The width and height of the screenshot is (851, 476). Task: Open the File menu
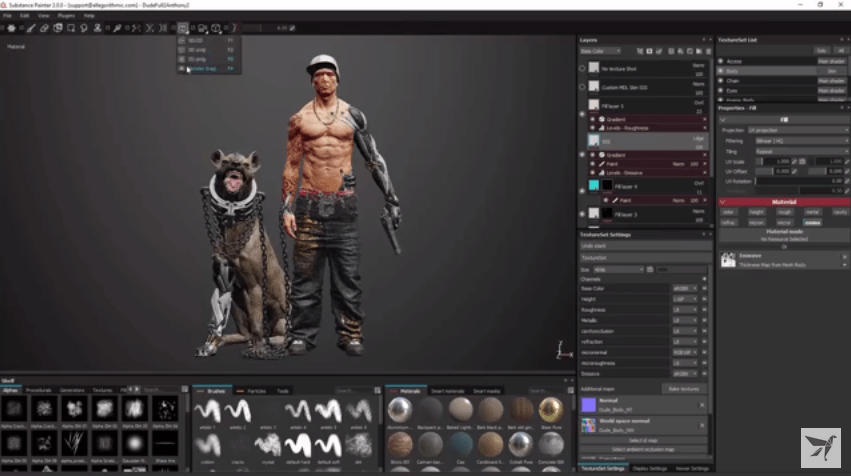point(8,16)
